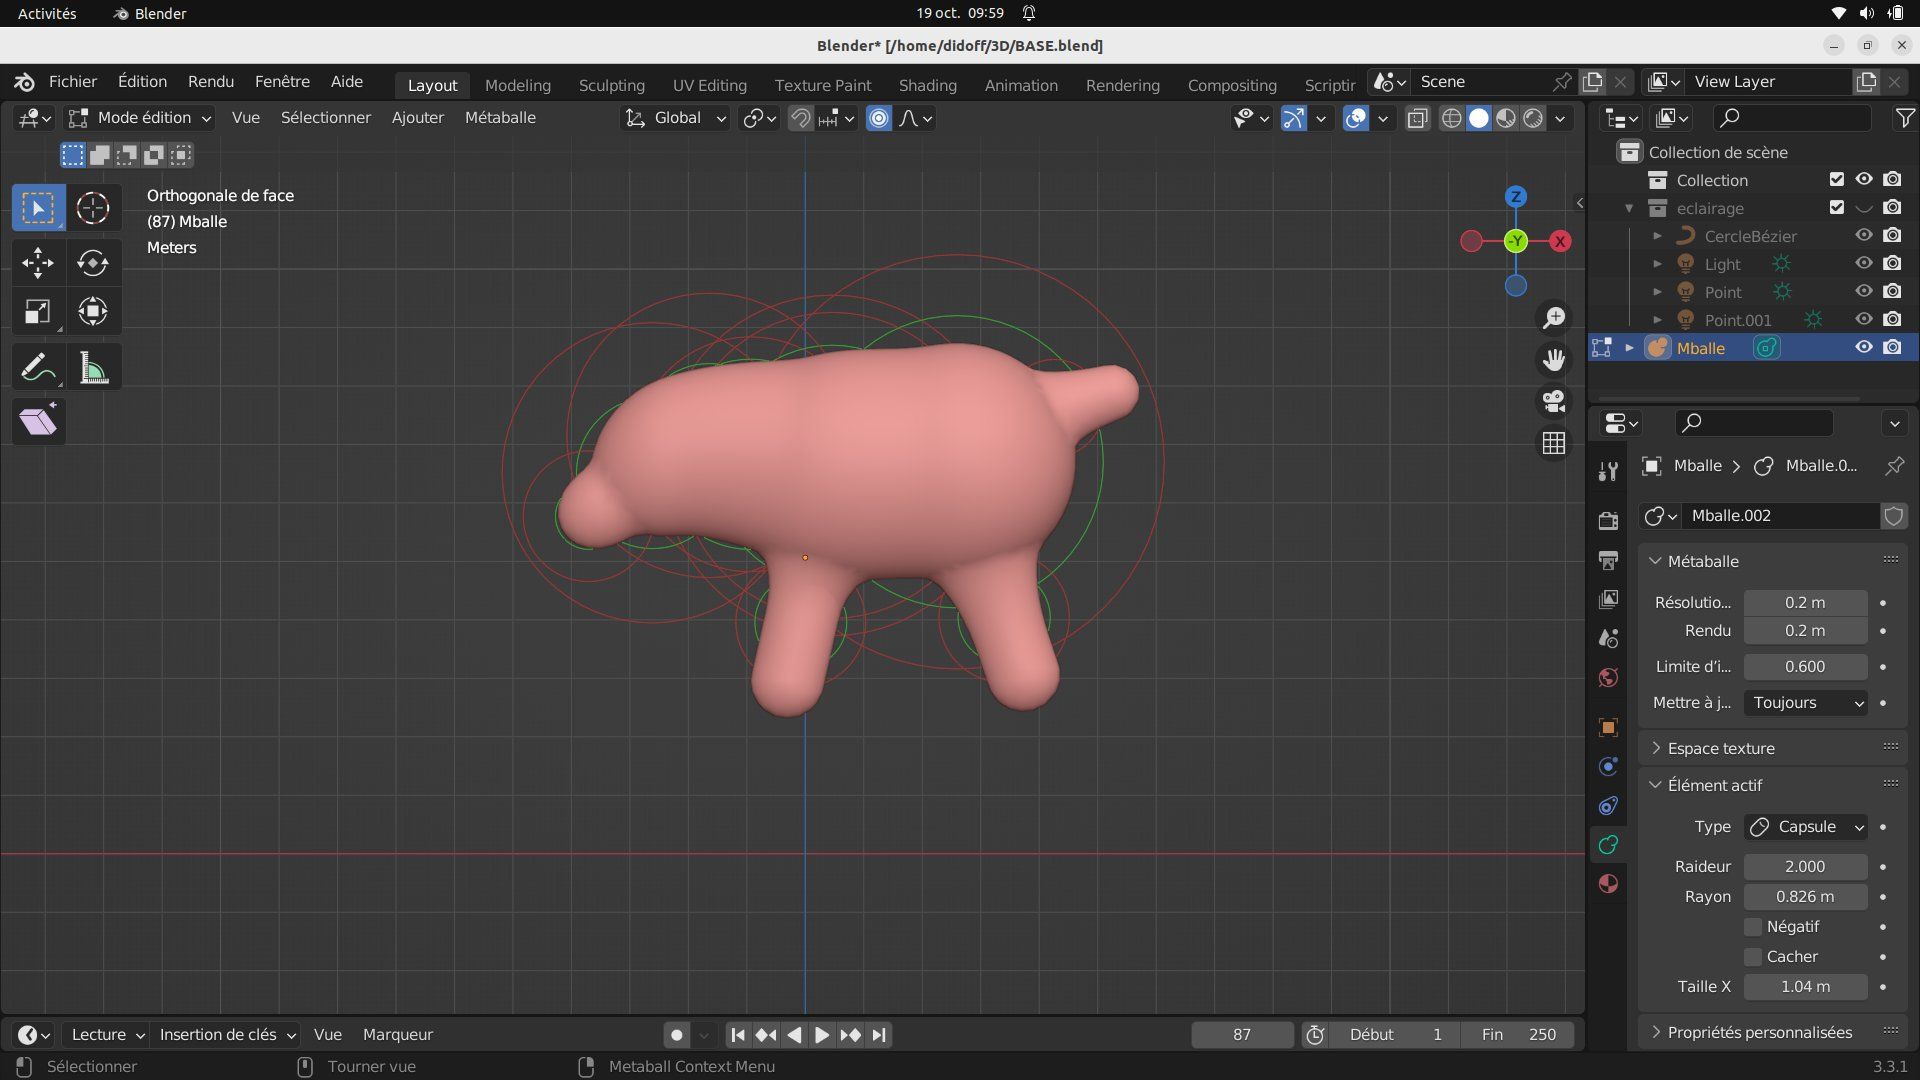Open the Rendu menu

pos(211,82)
